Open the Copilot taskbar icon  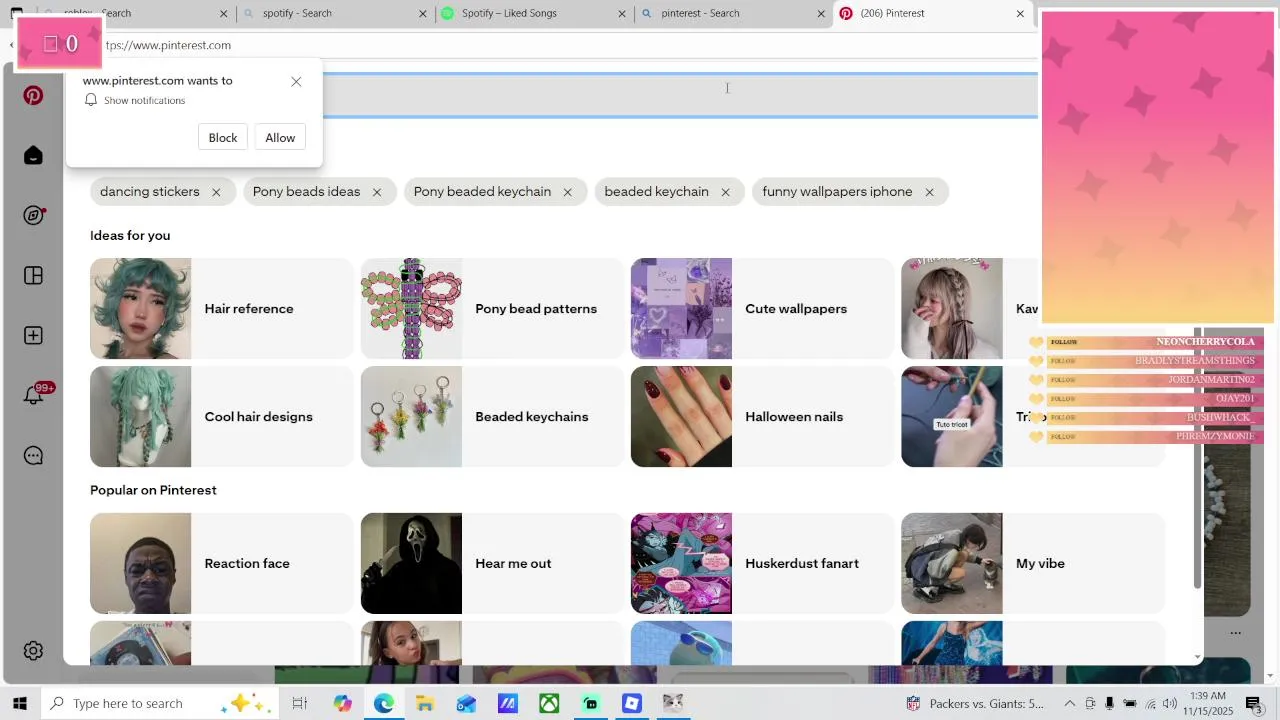pyautogui.click(x=342, y=703)
